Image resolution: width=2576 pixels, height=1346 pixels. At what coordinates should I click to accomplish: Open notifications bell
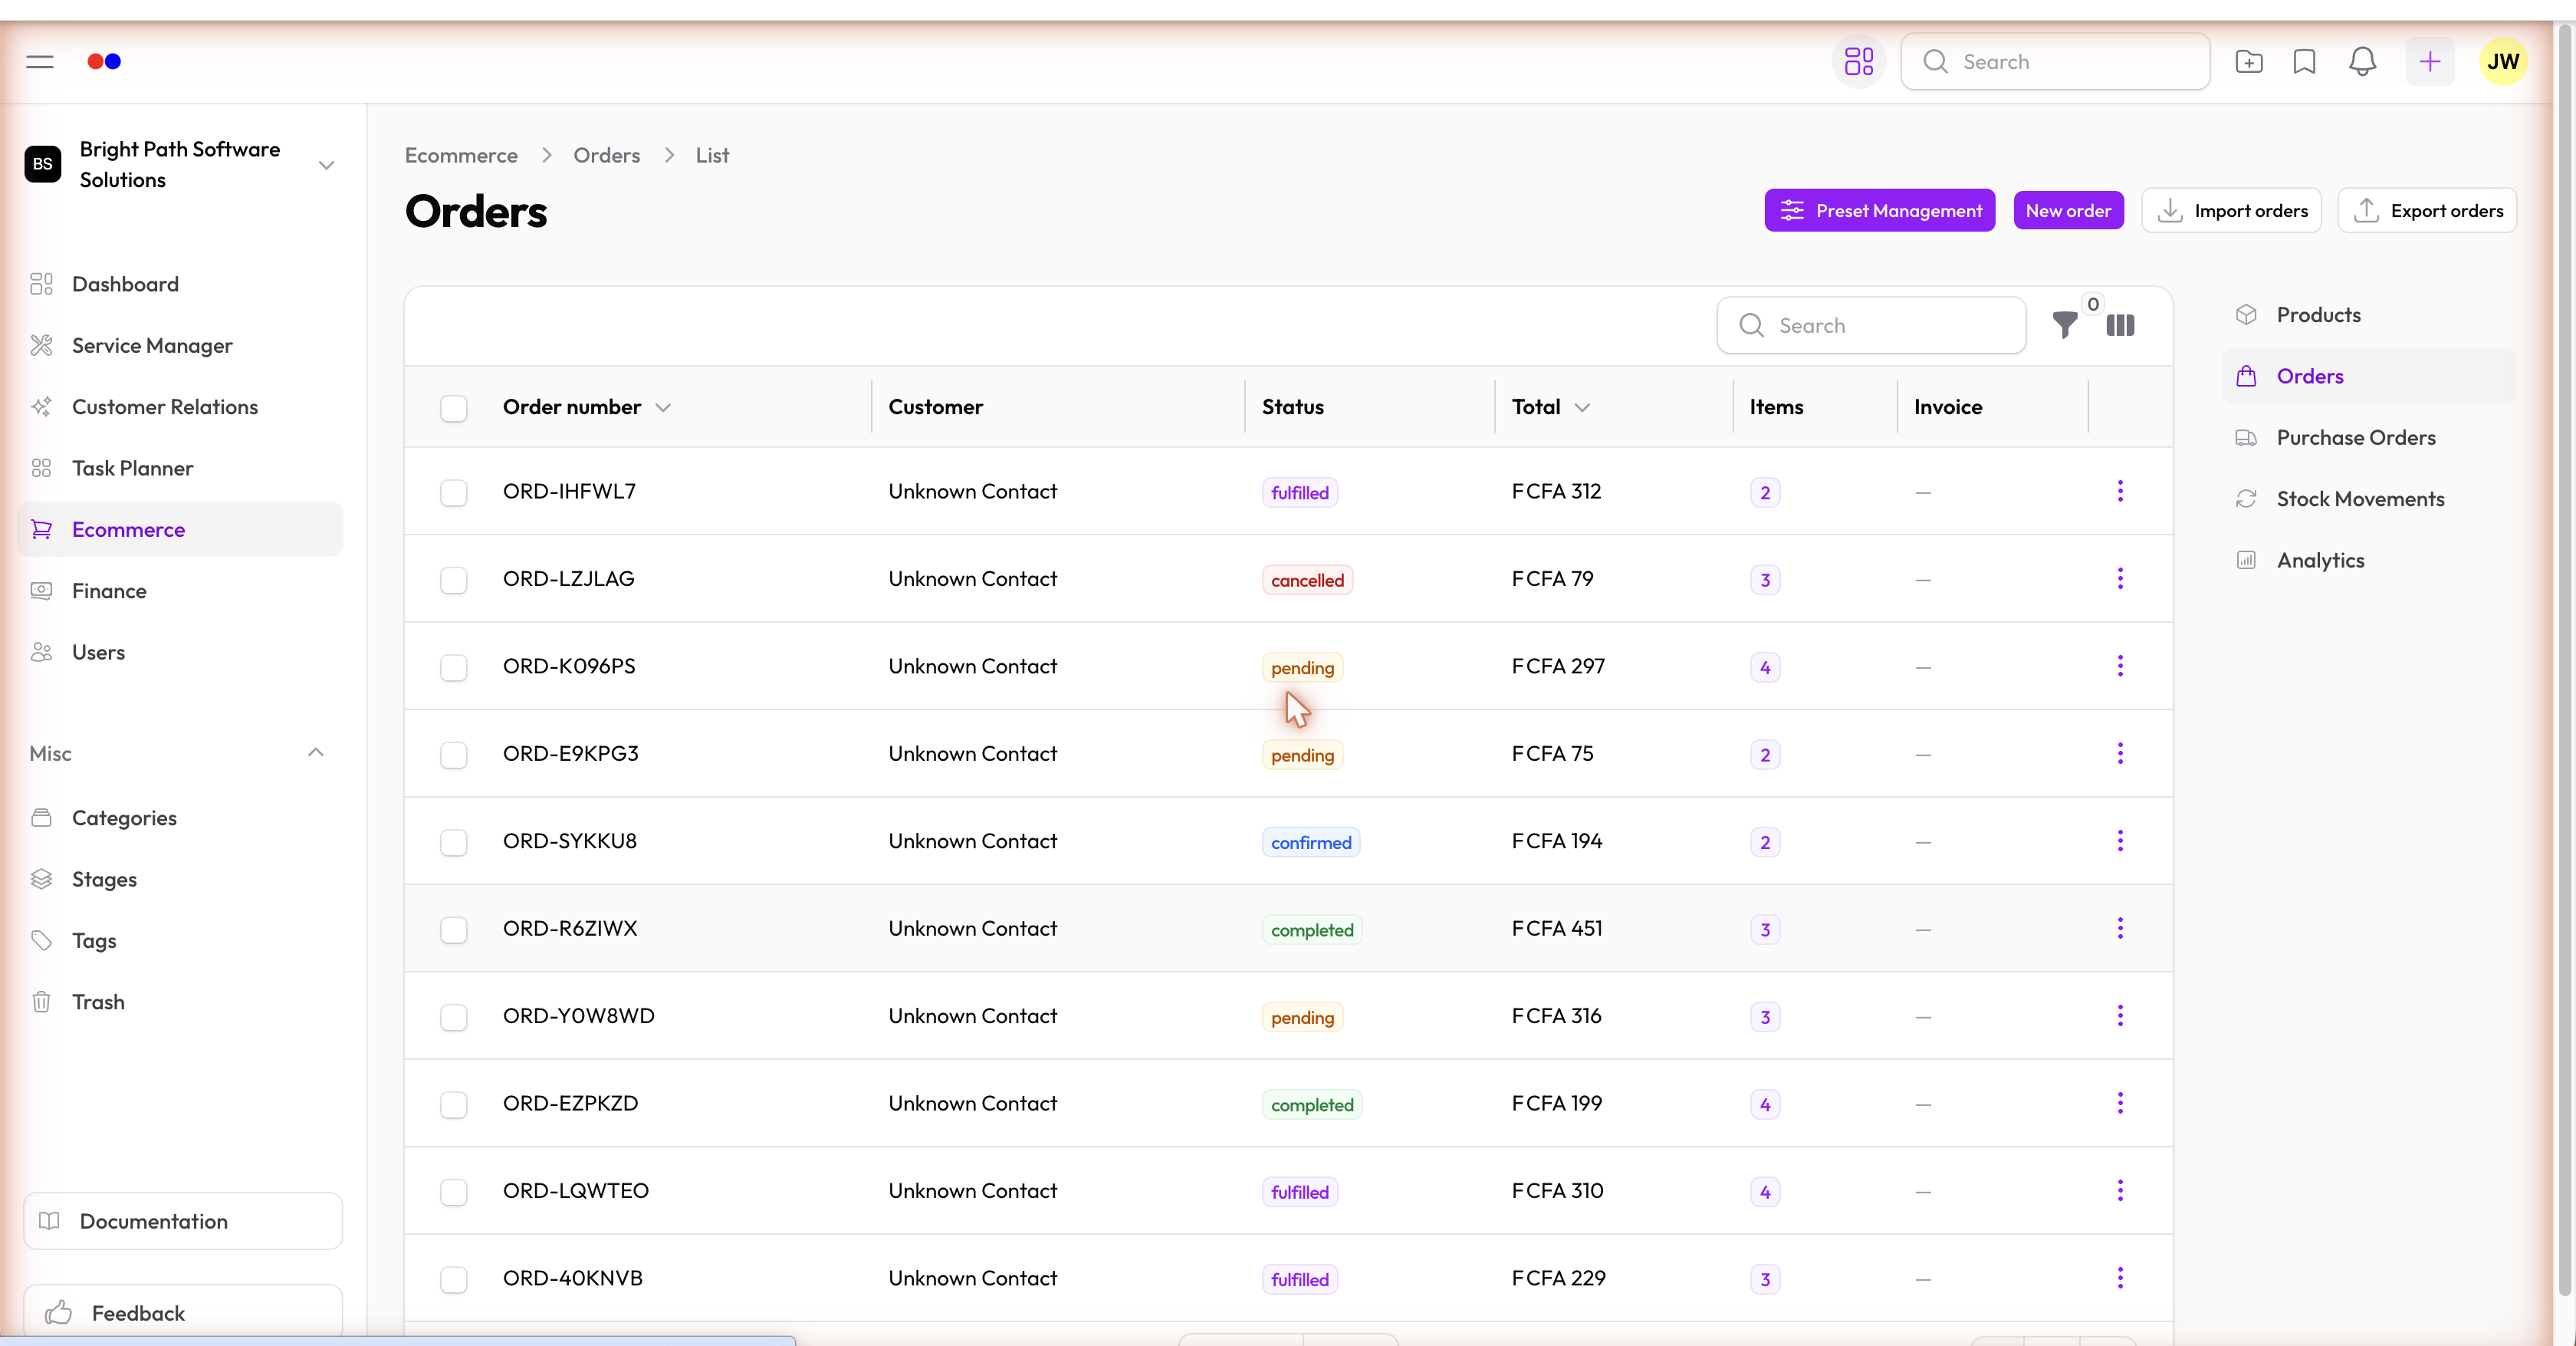(x=2362, y=62)
